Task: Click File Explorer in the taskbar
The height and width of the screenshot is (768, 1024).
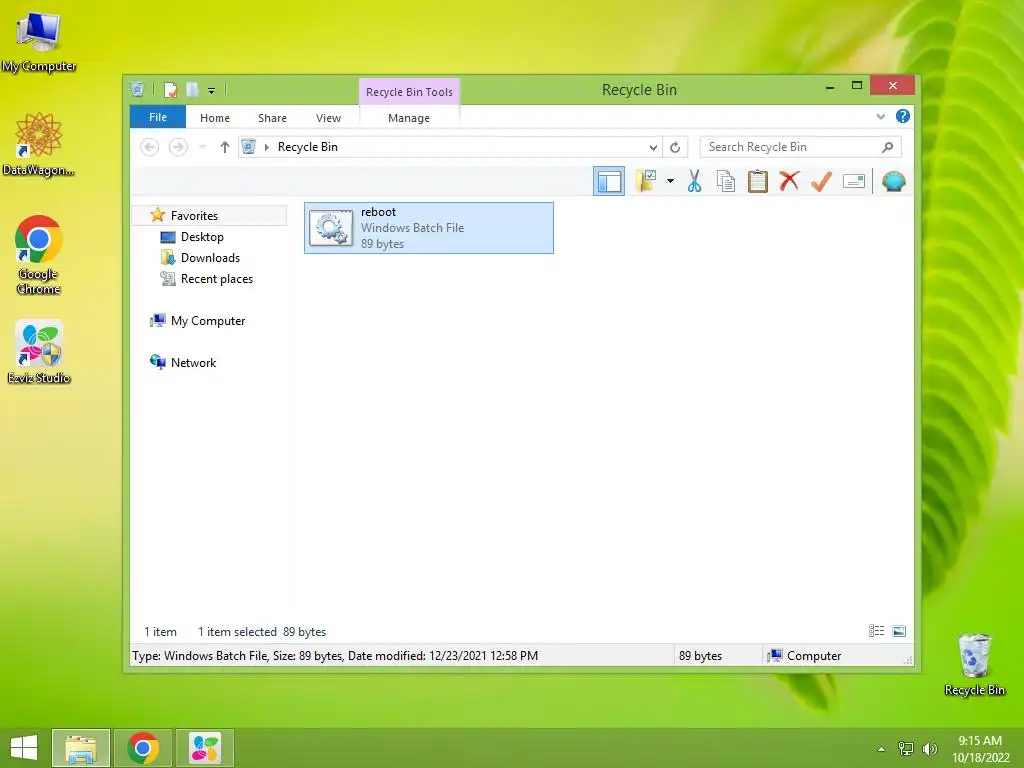Action: (80, 748)
